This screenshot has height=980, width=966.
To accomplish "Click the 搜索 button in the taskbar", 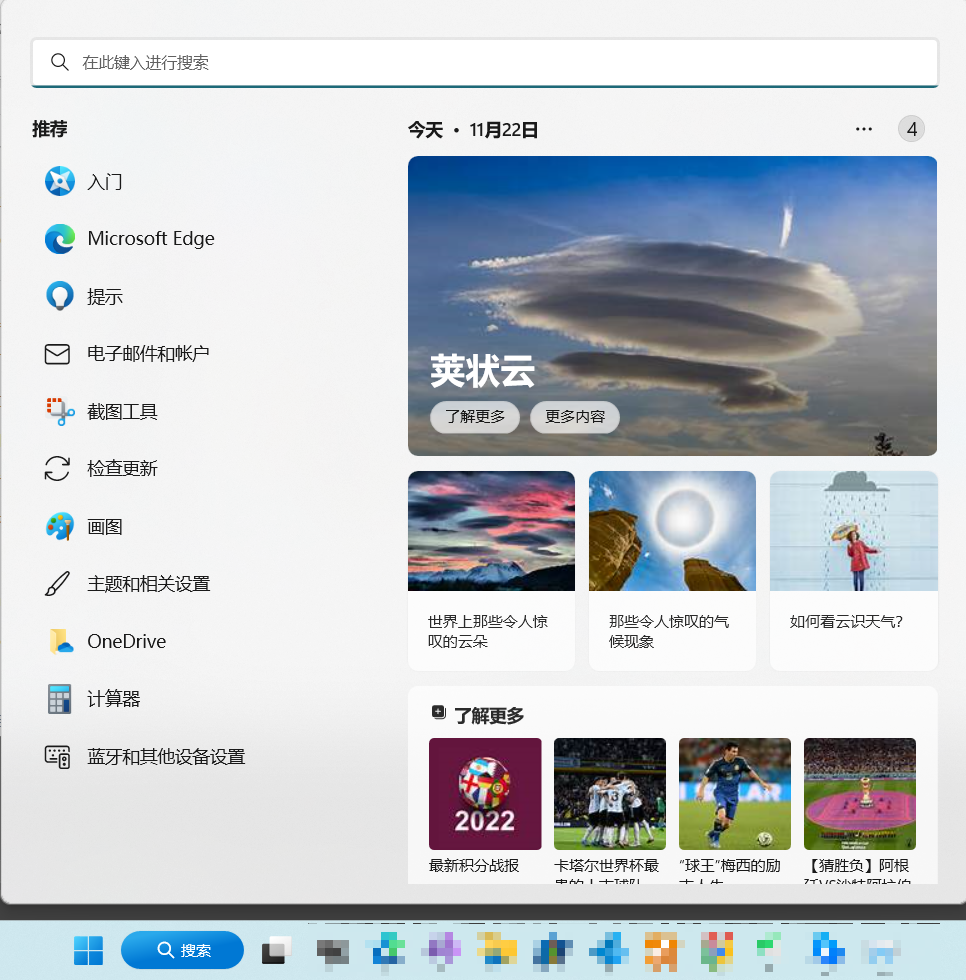I will coord(182,951).
